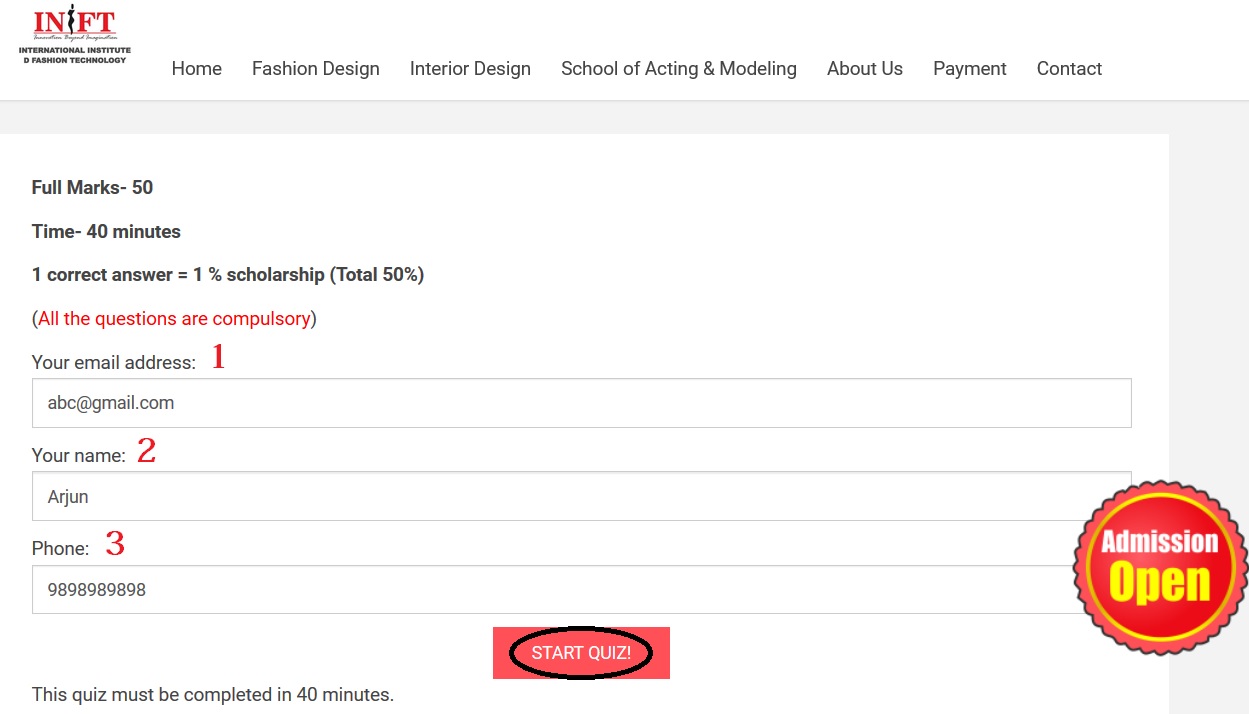Go to the Contact page

pyautogui.click(x=1069, y=69)
